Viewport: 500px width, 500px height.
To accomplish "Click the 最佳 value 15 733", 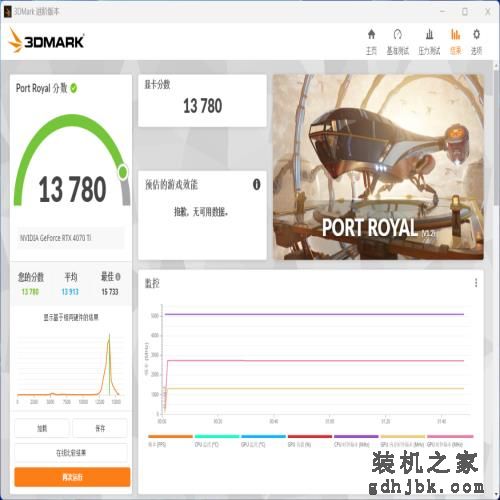I will [x=110, y=292].
